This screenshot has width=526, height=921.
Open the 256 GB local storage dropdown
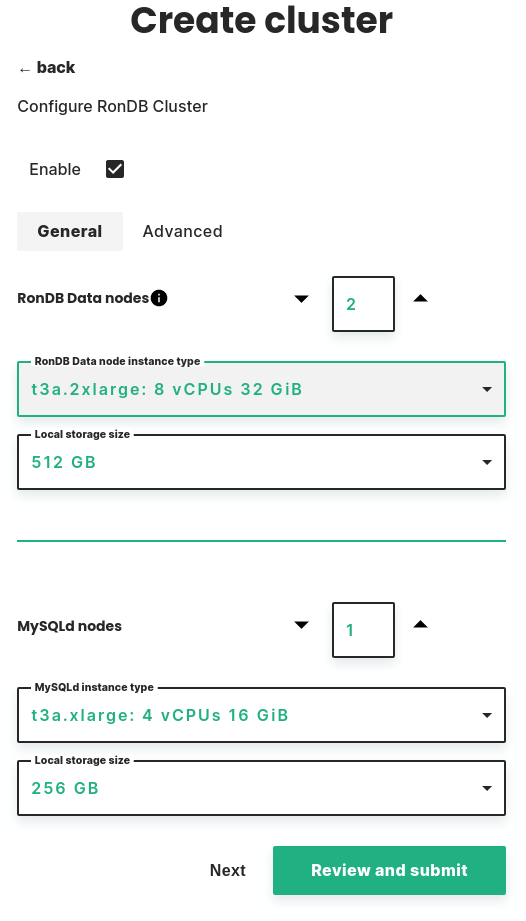[x=261, y=788]
